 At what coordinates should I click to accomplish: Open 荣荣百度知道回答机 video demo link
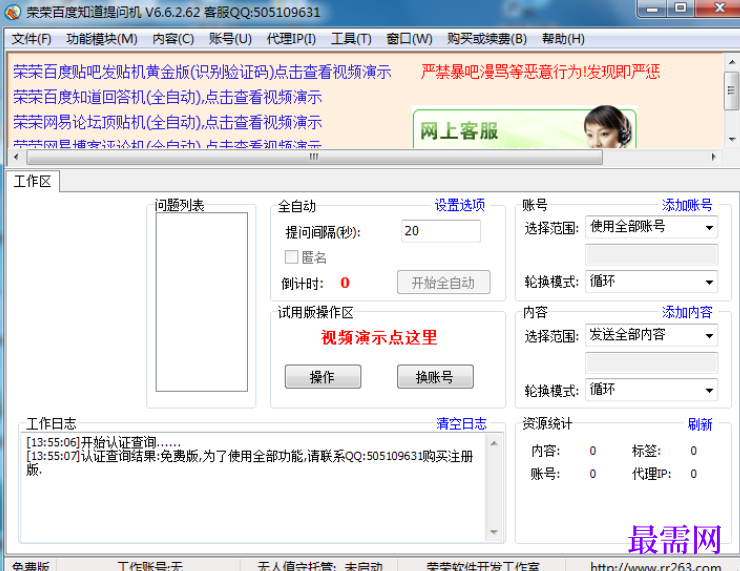pyautogui.click(x=168, y=97)
